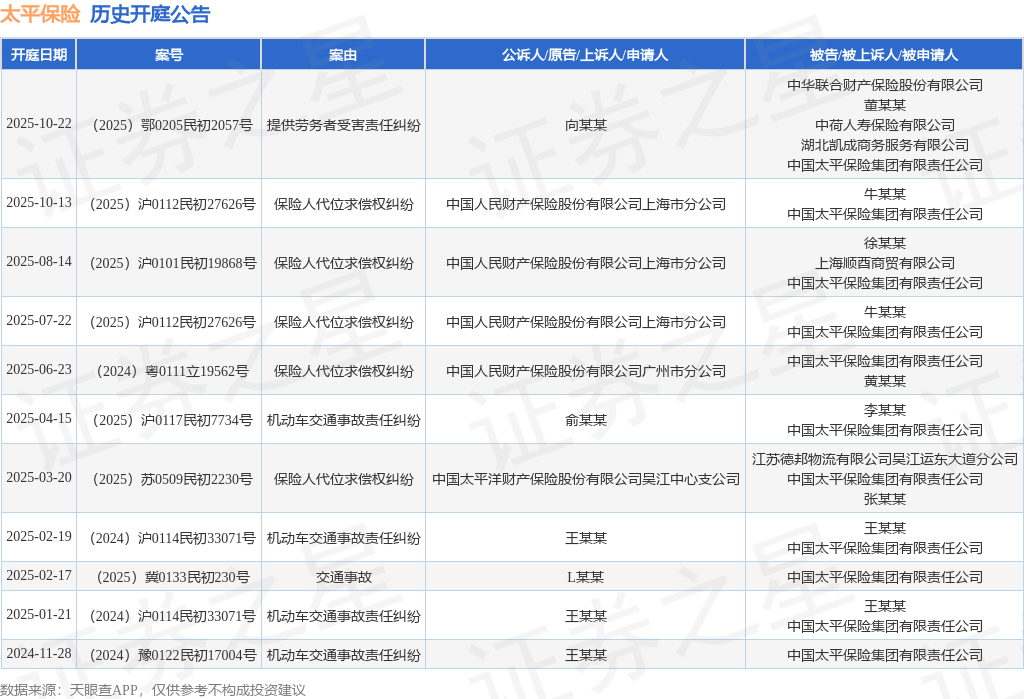Select the date cell 2025-01-21
Image resolution: width=1024 pixels, height=699 pixels.
tap(39, 615)
